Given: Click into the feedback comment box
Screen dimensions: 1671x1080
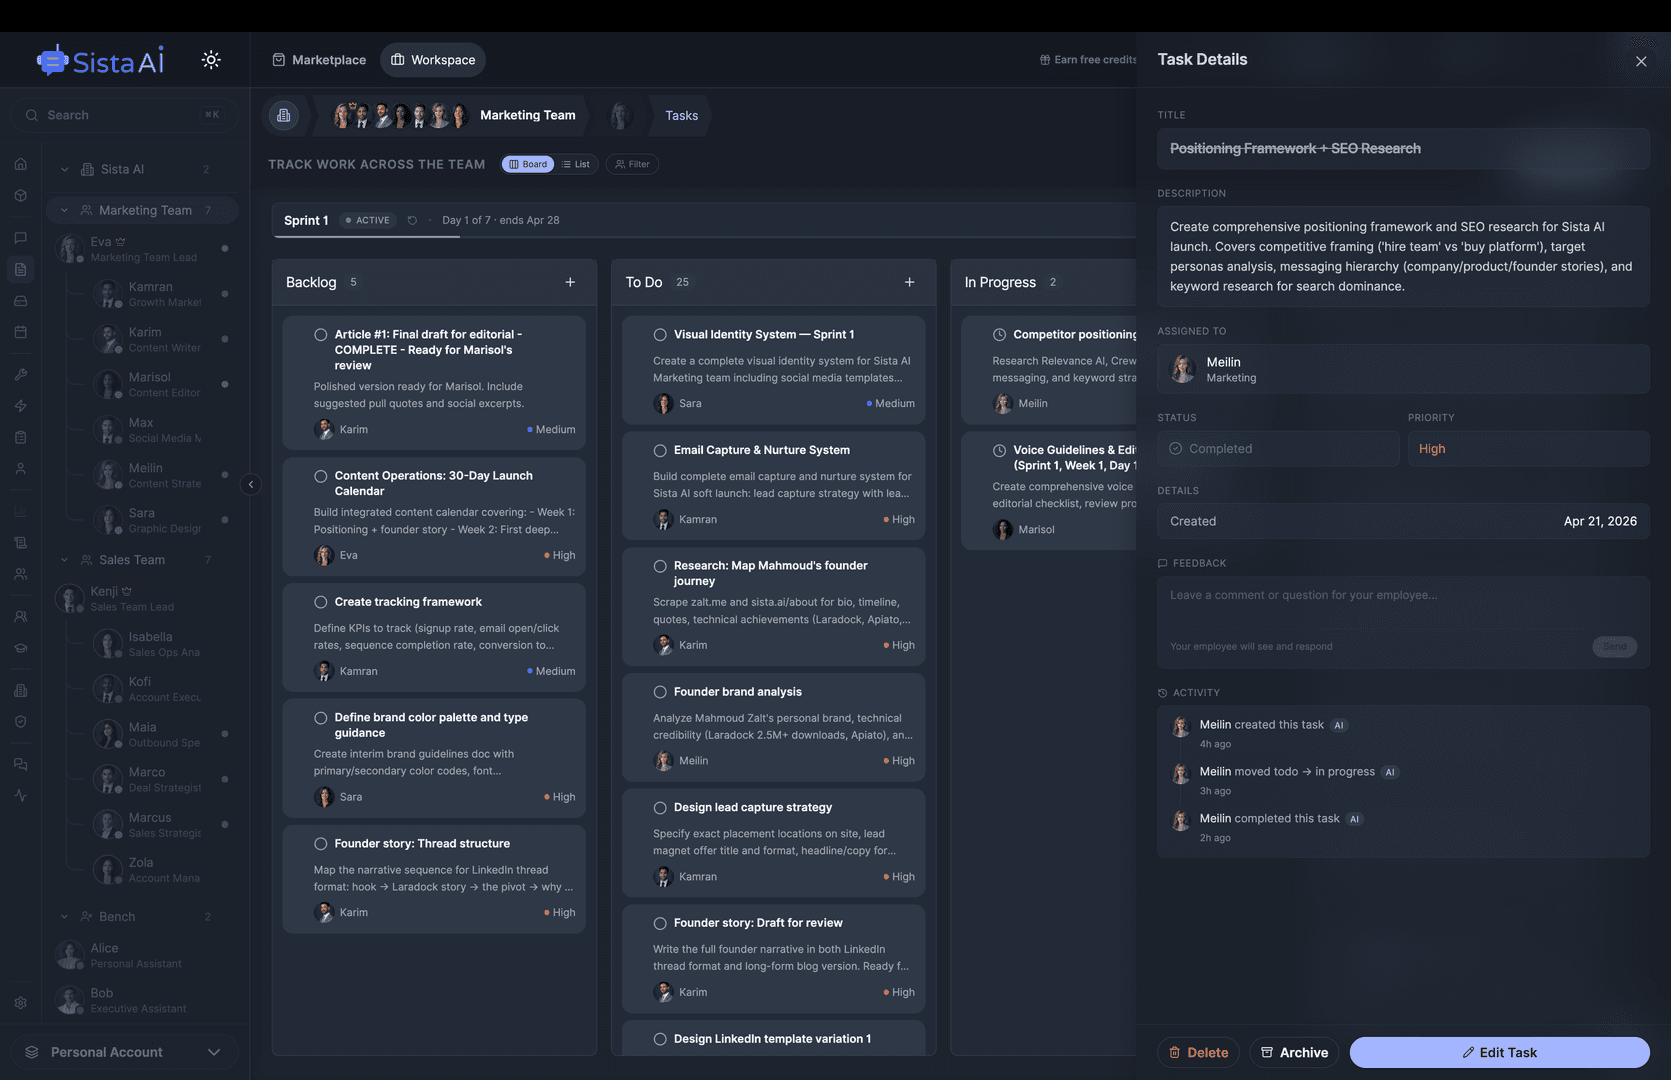Looking at the screenshot, I should pos(1403,605).
